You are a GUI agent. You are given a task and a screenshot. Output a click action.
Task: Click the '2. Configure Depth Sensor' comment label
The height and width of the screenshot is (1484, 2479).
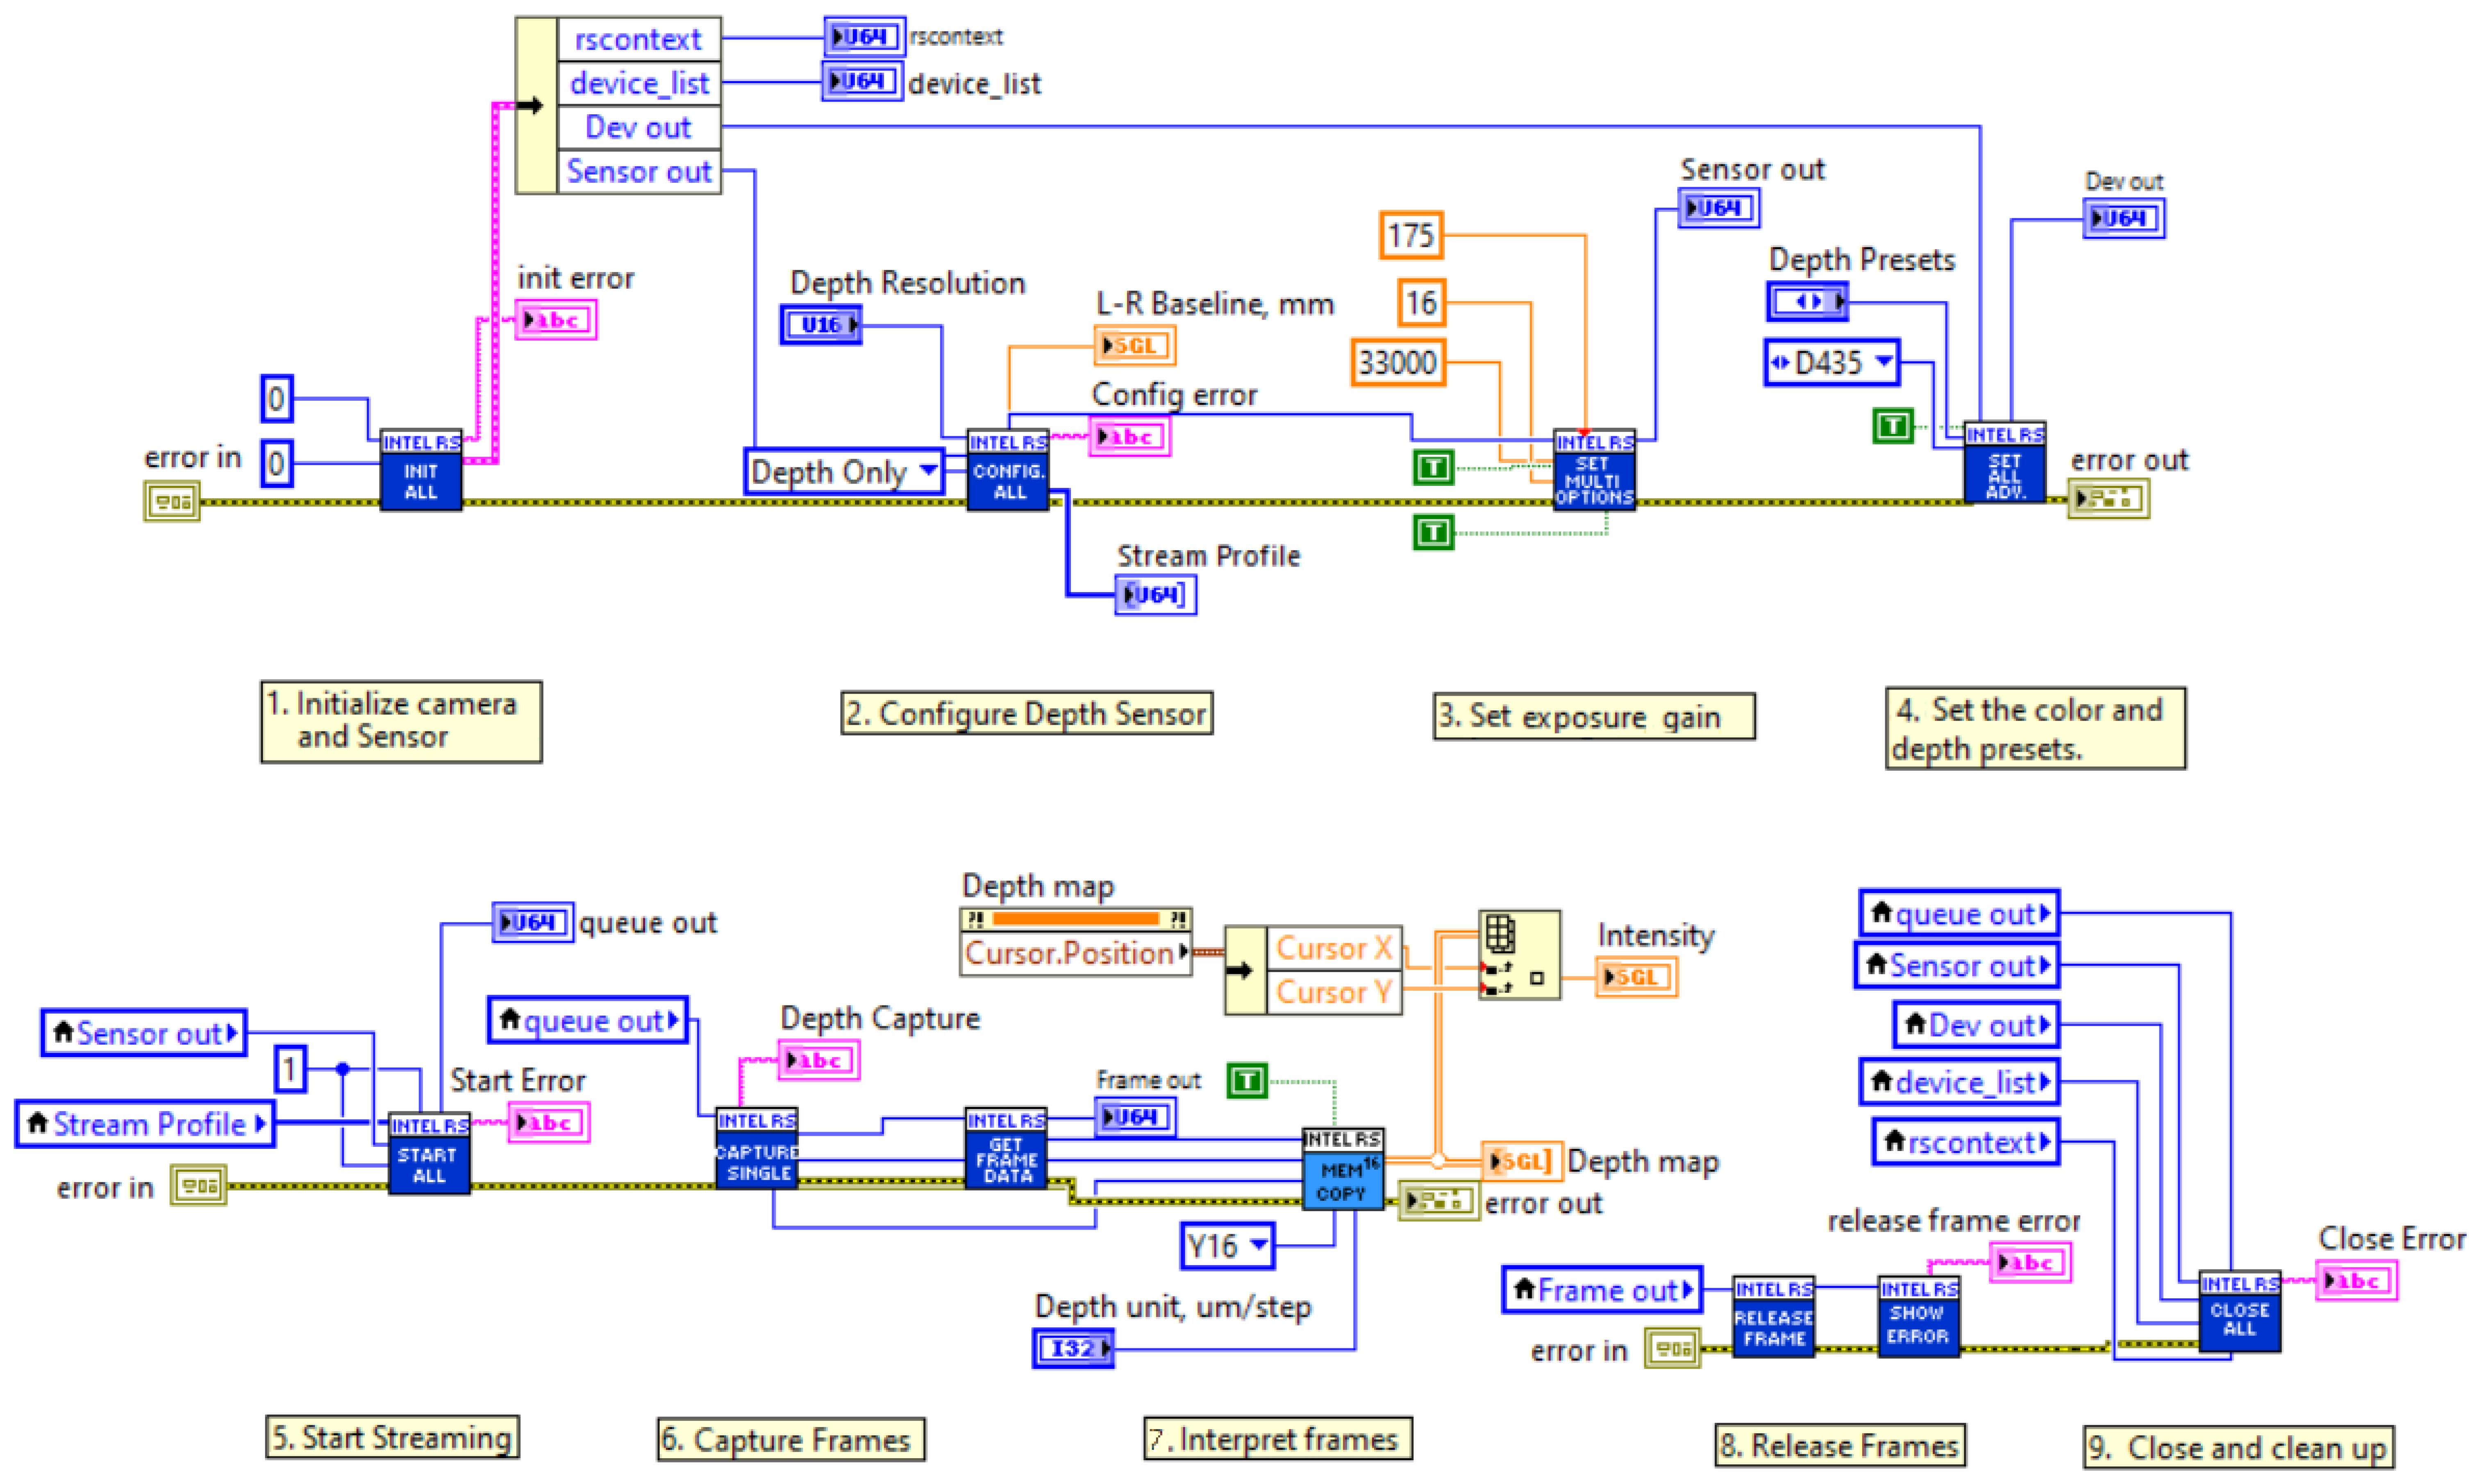(x=1026, y=713)
